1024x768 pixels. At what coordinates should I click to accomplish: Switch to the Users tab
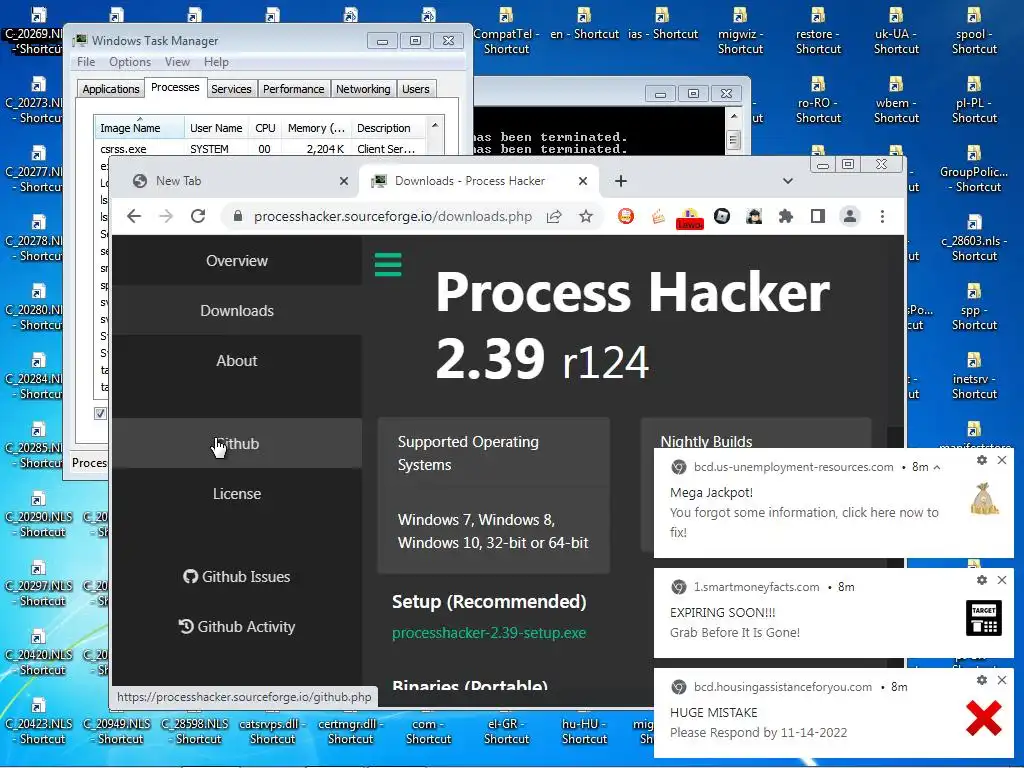tap(415, 89)
